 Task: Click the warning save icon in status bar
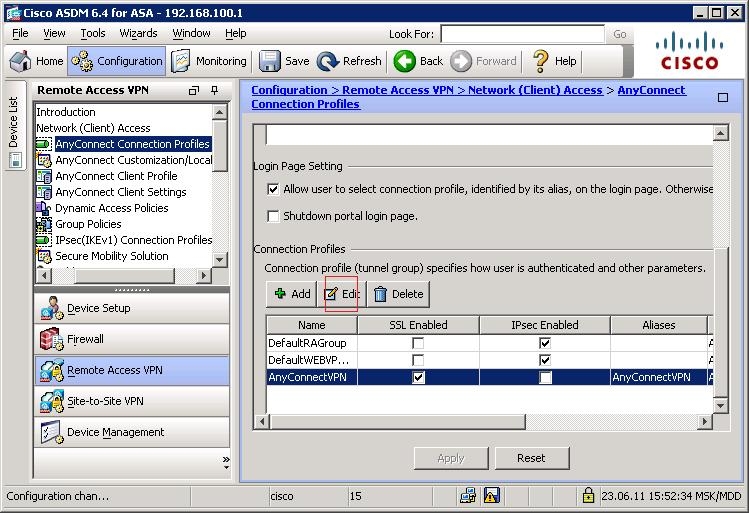492,495
